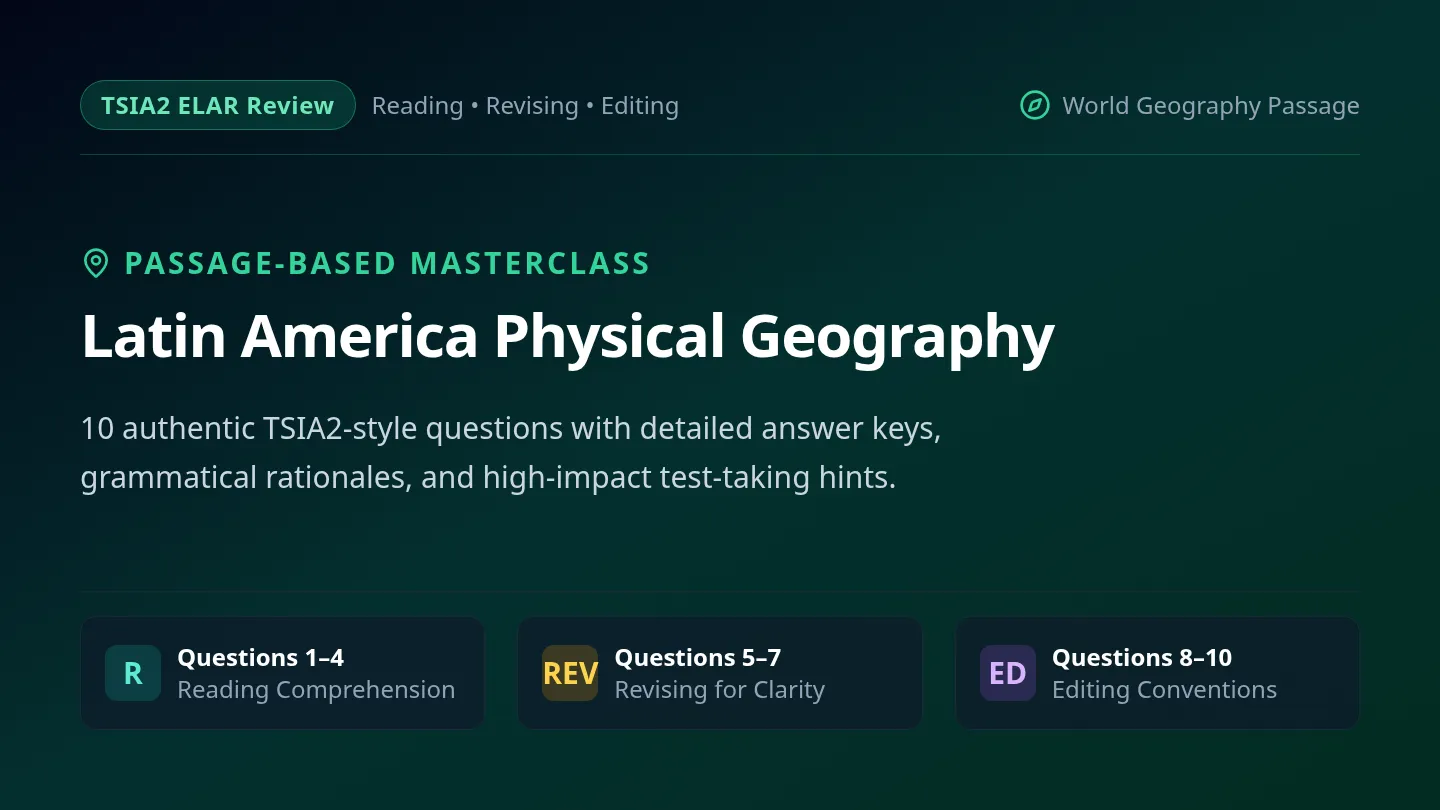Open the Questions 8–10 Editing Conventions card
Image resolution: width=1440 pixels, height=810 pixels.
click(1157, 673)
